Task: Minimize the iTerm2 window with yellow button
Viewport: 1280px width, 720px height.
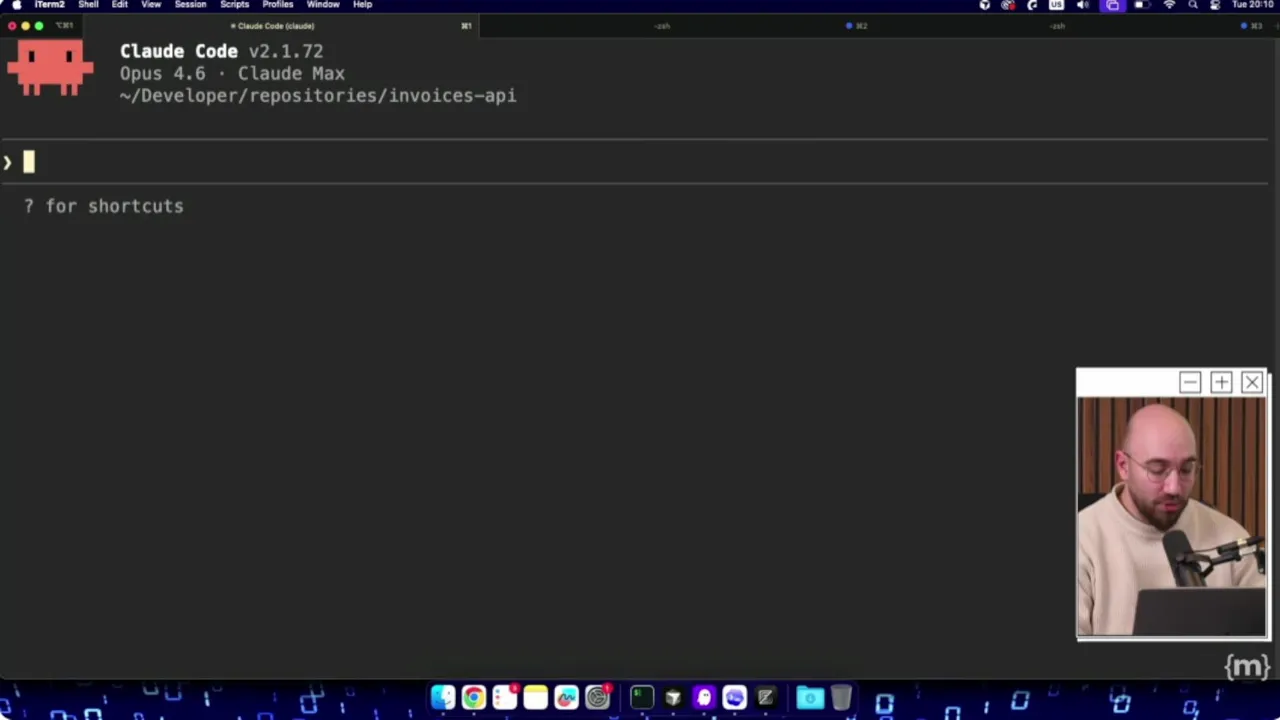Action: click(x=26, y=26)
